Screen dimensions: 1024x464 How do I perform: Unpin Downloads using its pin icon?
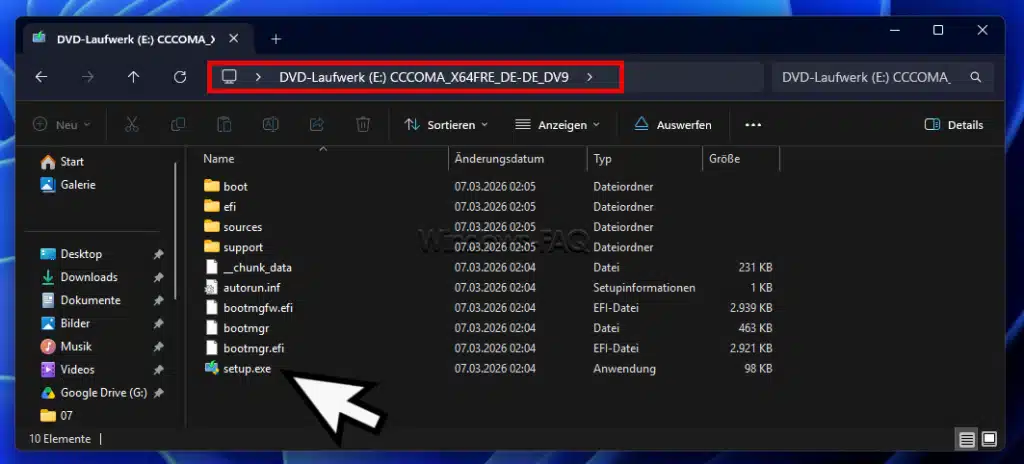click(158, 277)
